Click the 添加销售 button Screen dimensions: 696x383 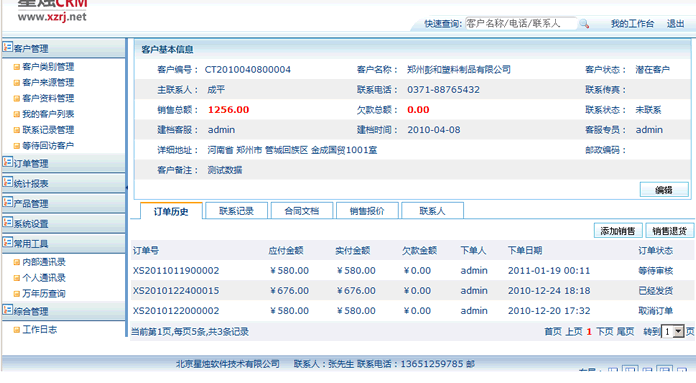tap(618, 231)
